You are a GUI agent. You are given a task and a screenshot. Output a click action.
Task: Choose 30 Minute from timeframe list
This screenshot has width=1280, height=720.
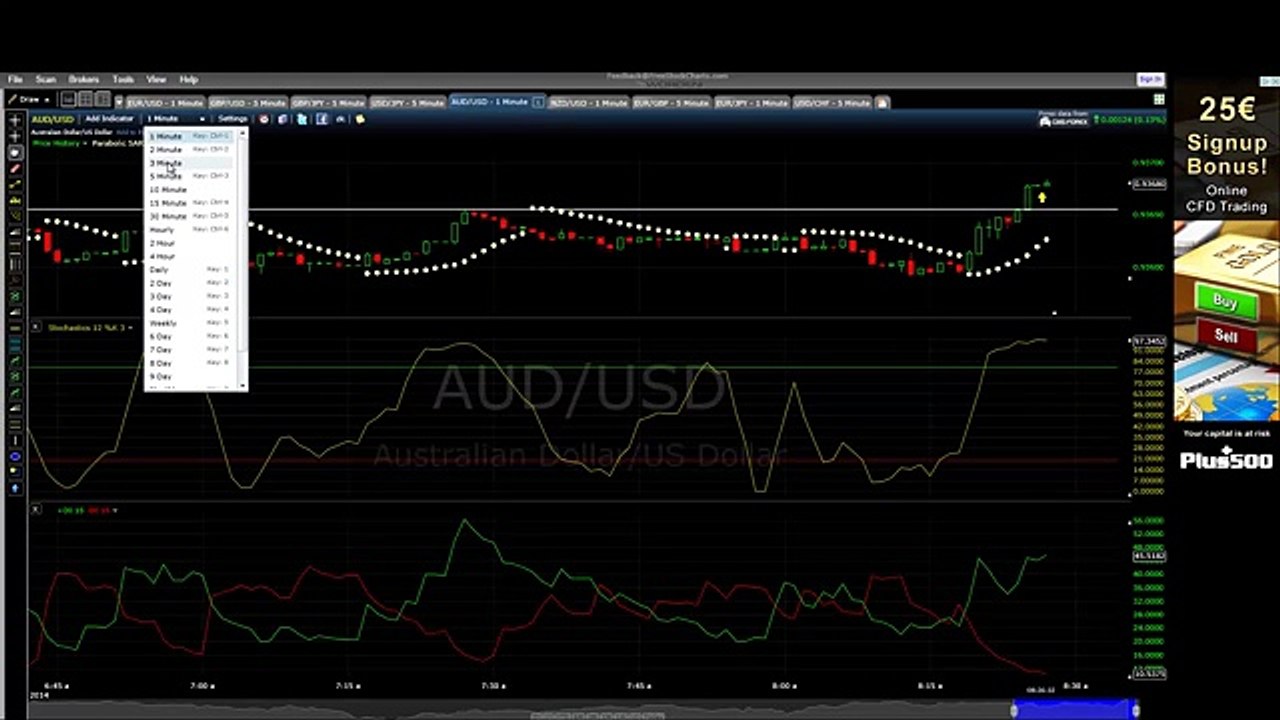pyautogui.click(x=190, y=216)
